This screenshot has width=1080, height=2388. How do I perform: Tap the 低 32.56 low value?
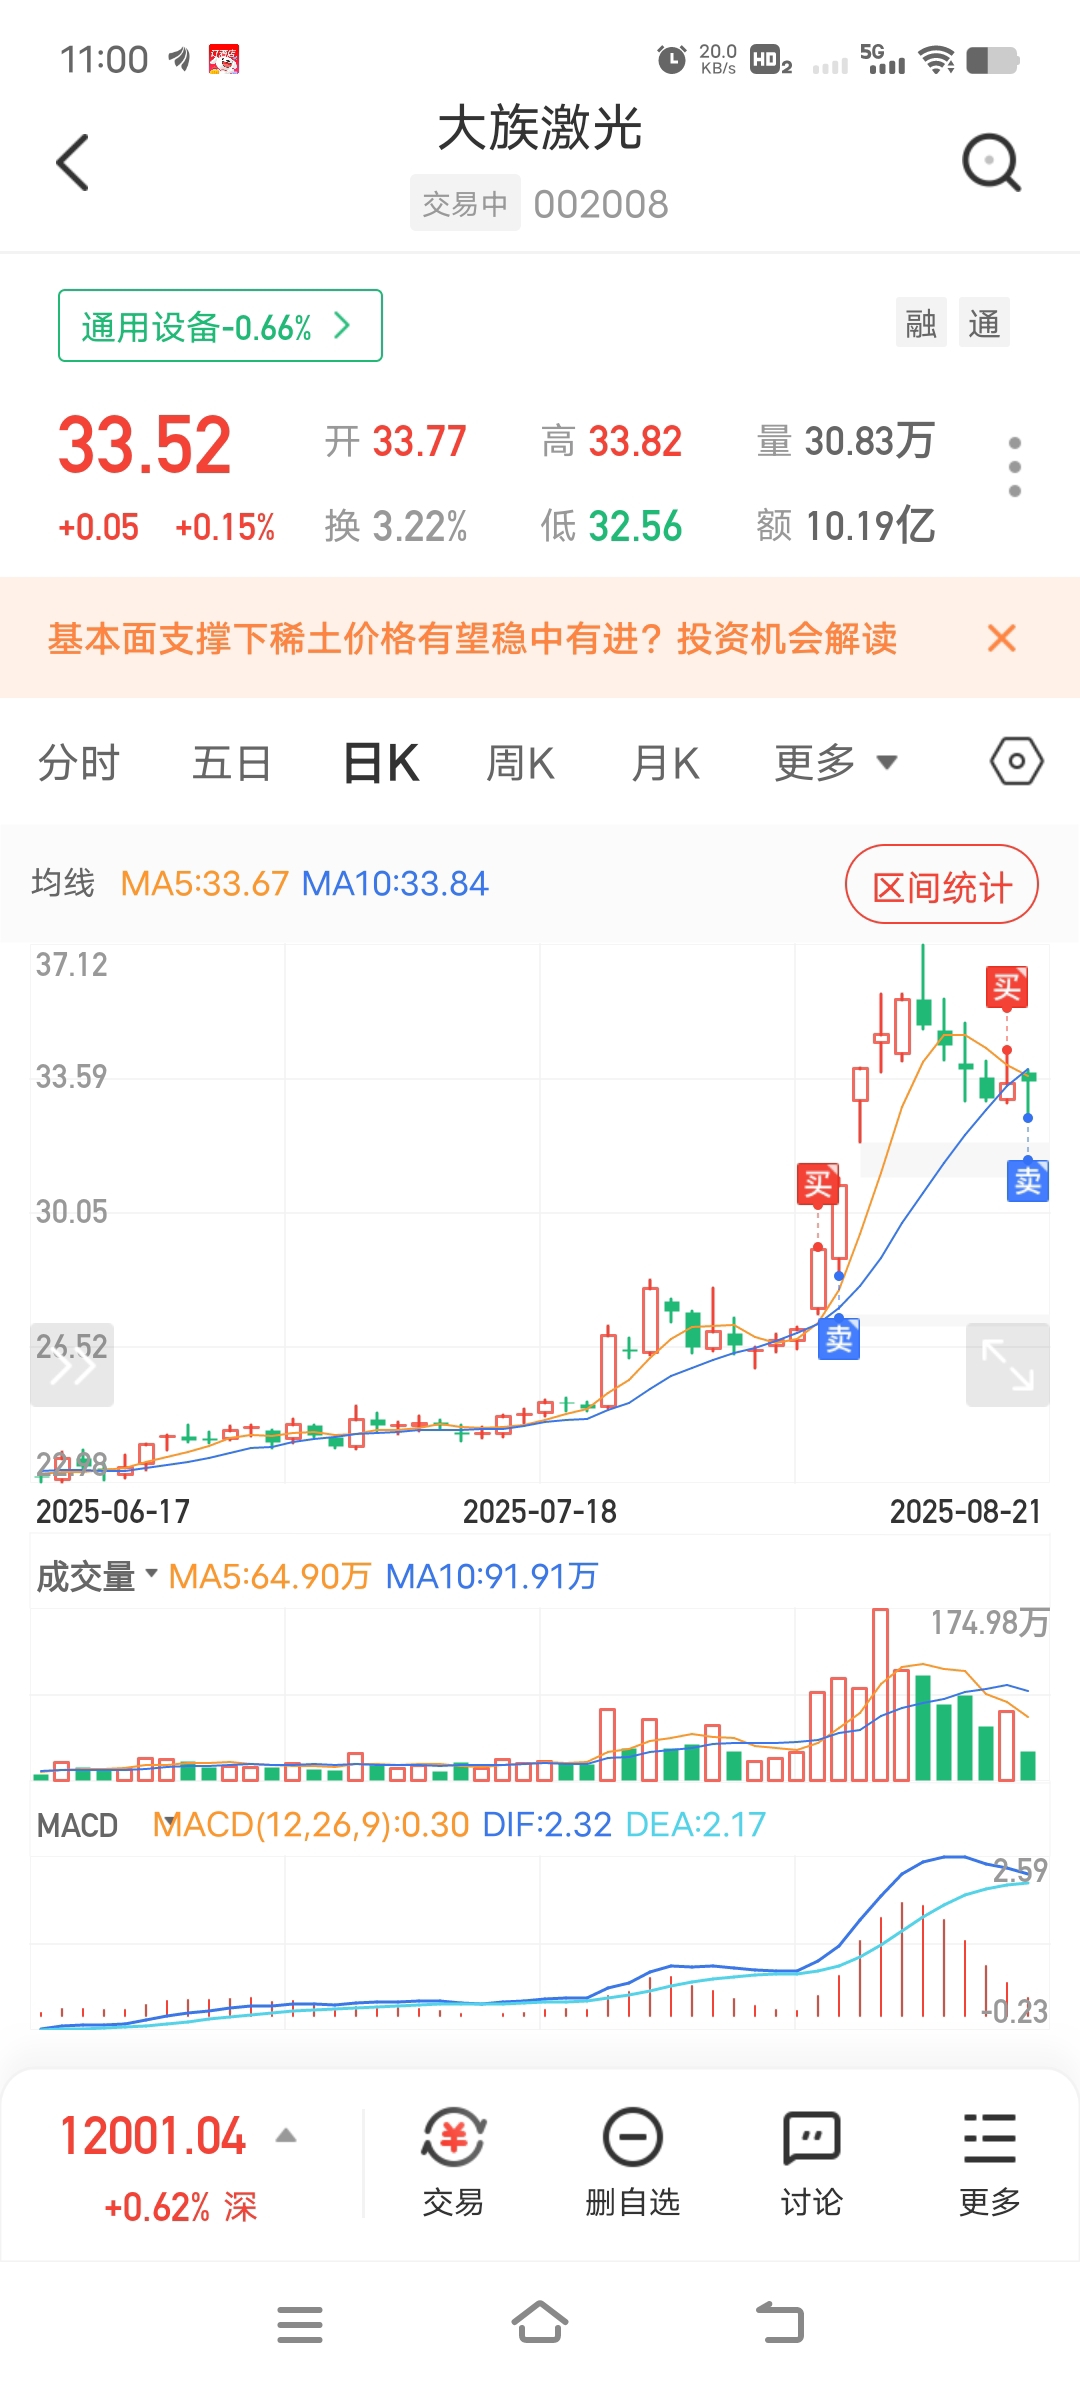pos(612,525)
